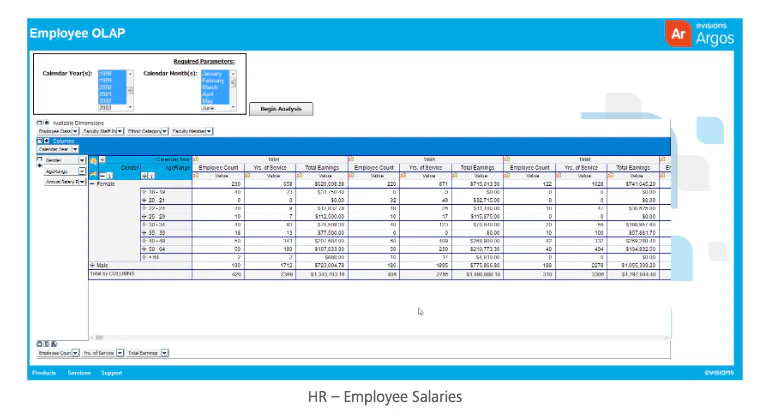Click the yellow tool icon below the chart icon
Image resolution: width=771 pixels, height=417 pixels.
point(93,173)
